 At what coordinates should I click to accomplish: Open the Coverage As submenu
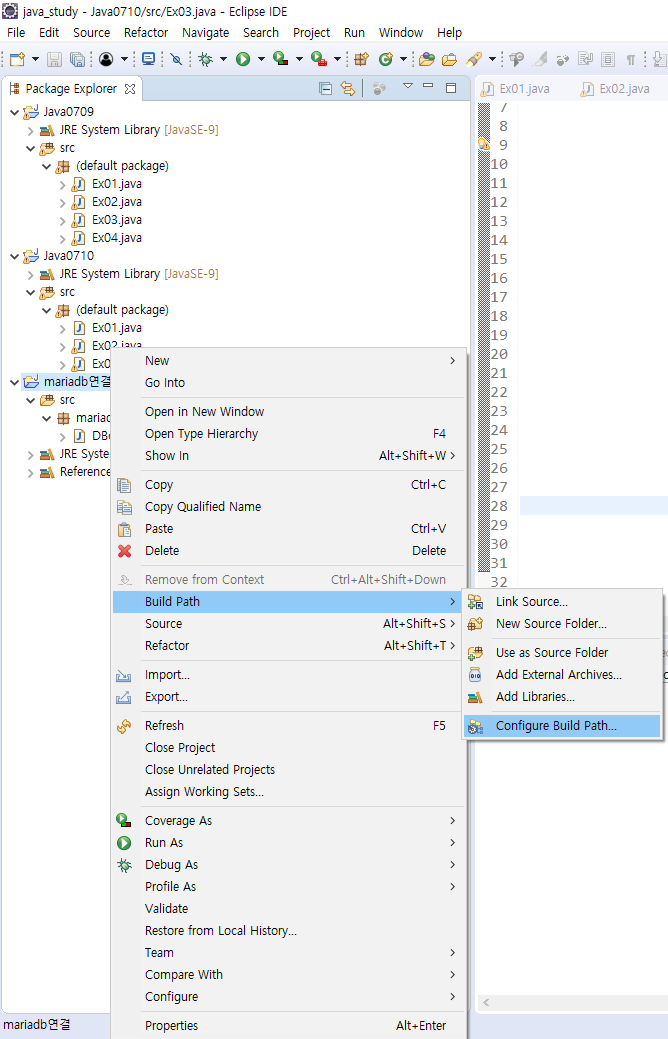tap(288, 821)
